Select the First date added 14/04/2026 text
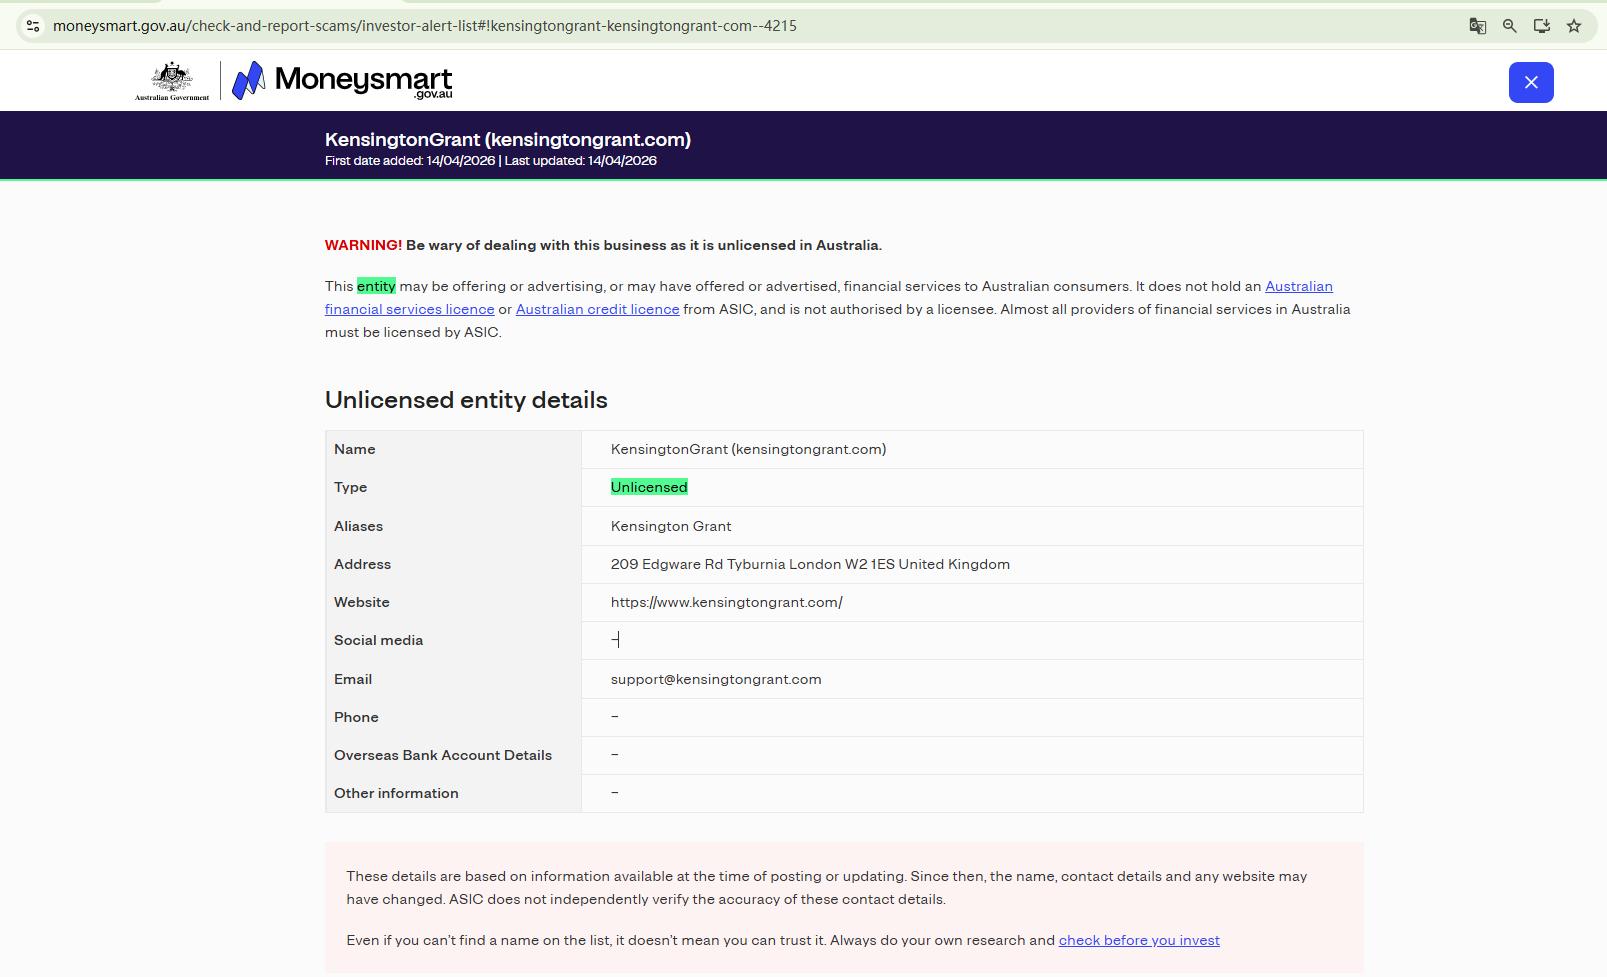Screen dimensions: 1607x977 pyautogui.click(x=410, y=161)
